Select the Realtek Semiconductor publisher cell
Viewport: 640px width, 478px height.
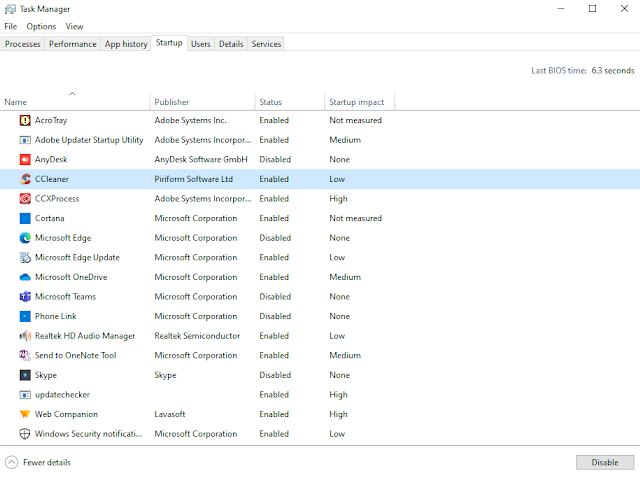197,336
